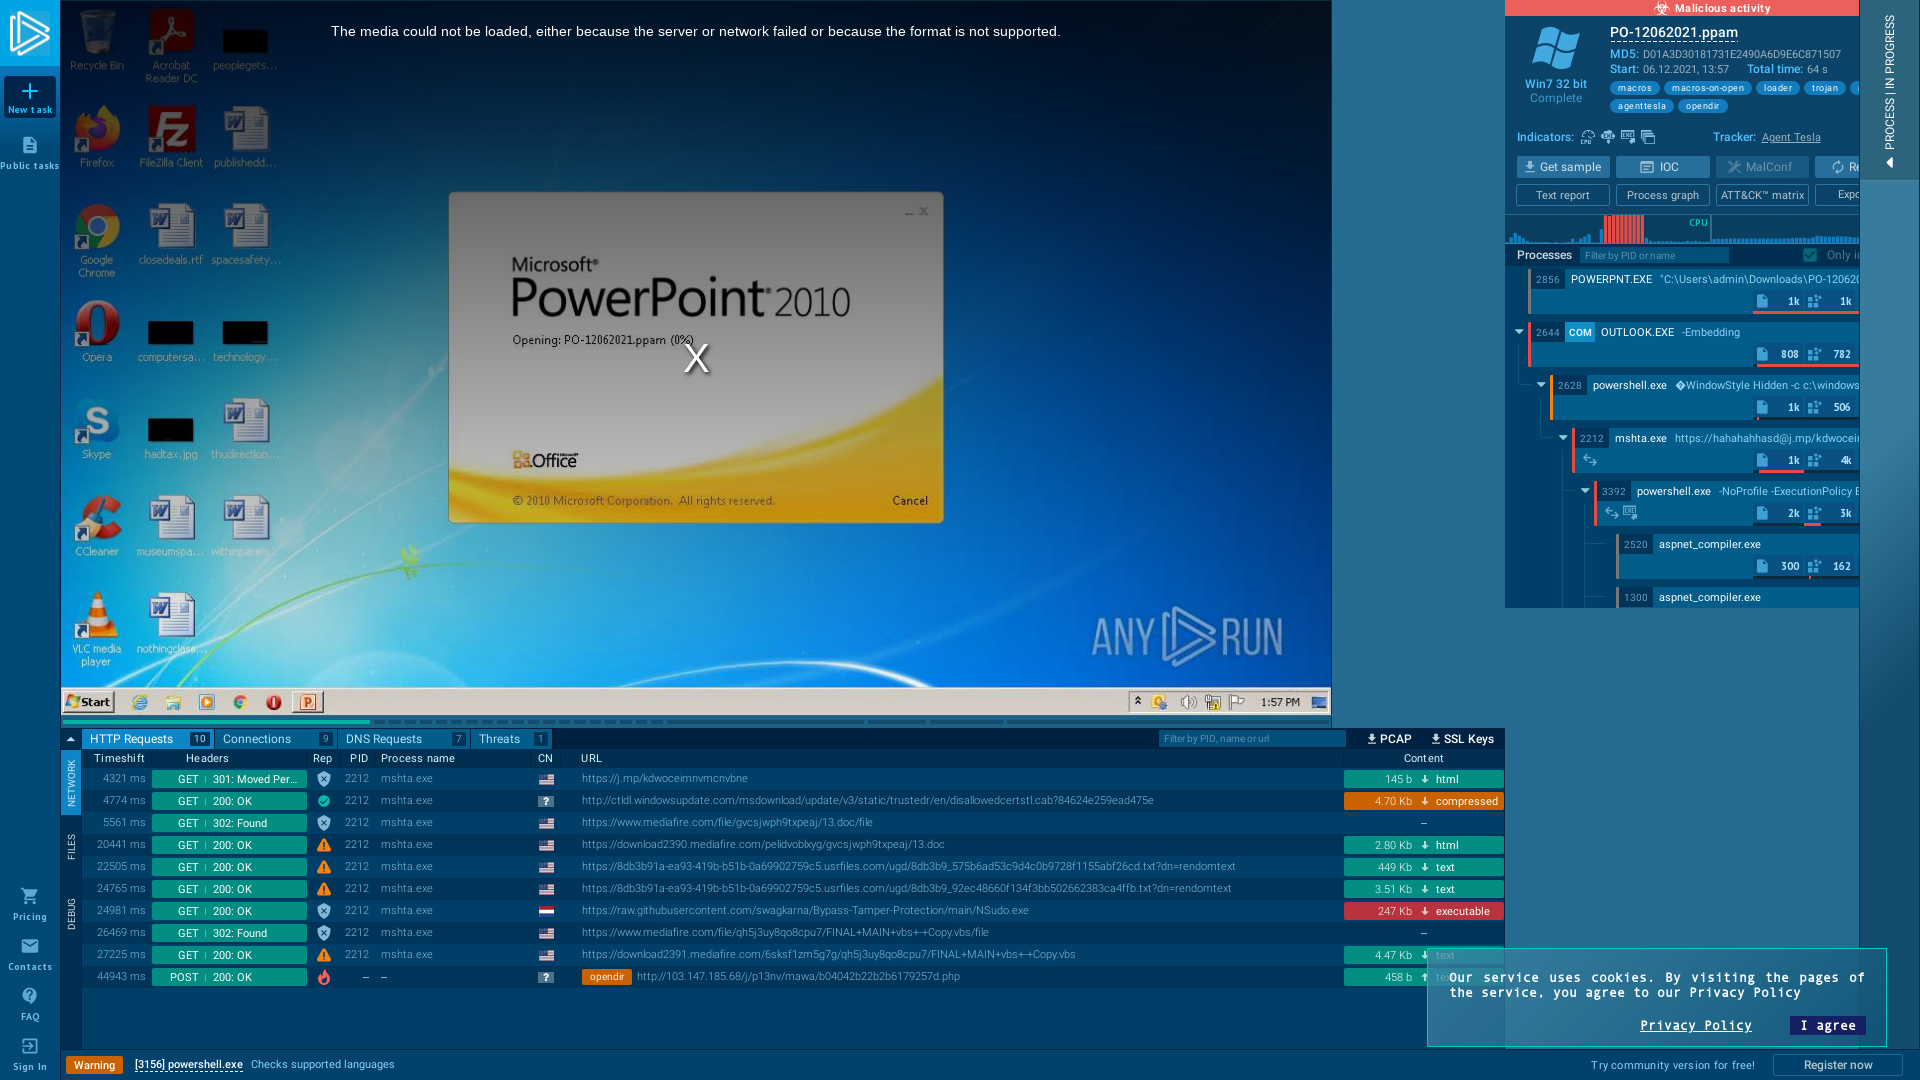Select the FileZilla Client desktop icon
Screen dimensions: 1920x1080
click(171, 137)
